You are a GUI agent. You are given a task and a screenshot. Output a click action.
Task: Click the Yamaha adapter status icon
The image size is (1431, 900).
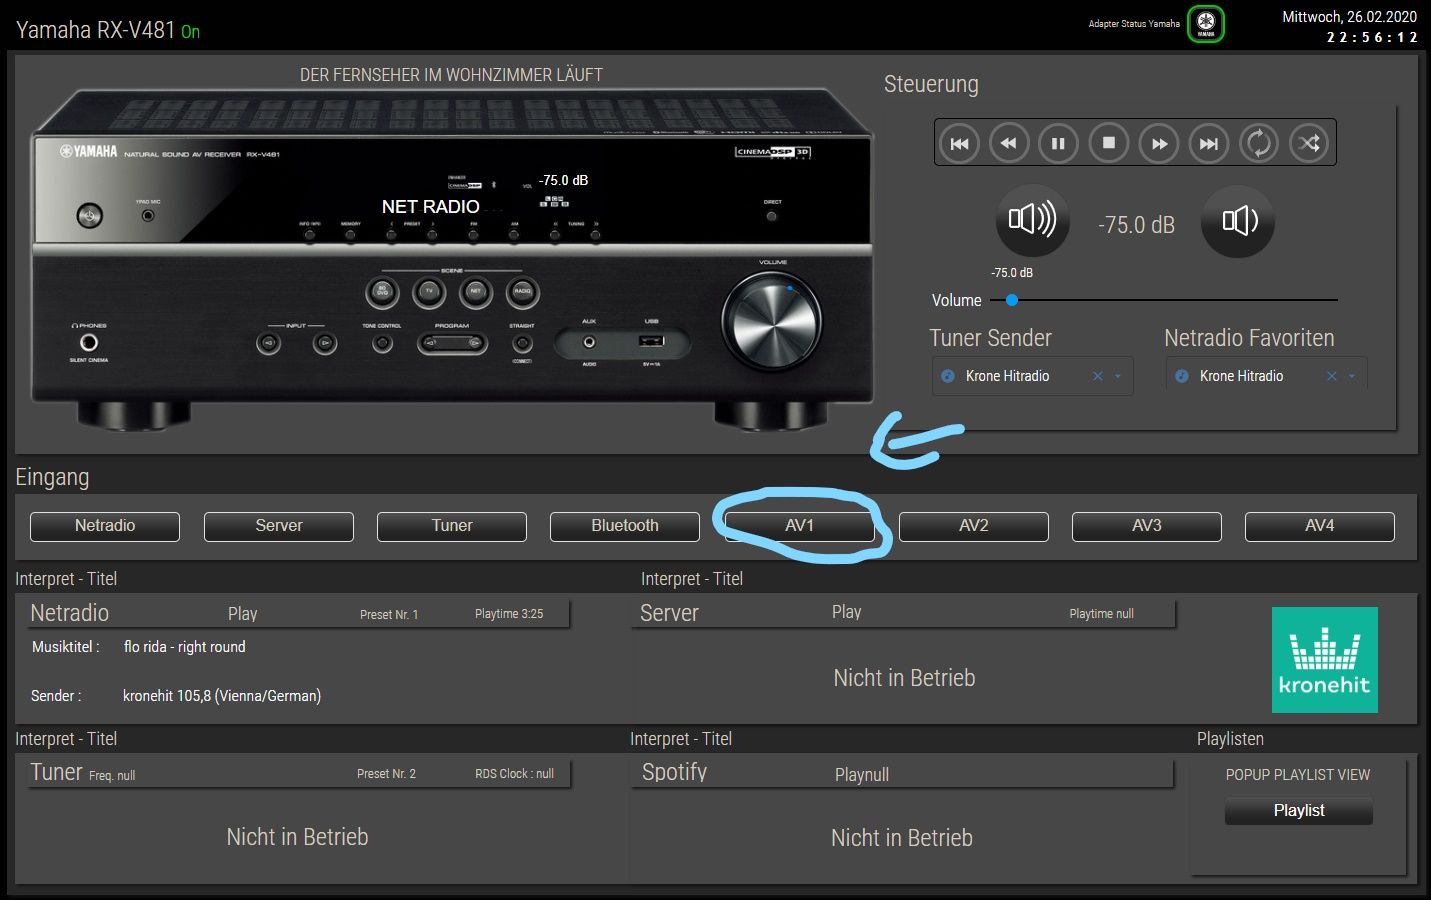tap(1206, 24)
